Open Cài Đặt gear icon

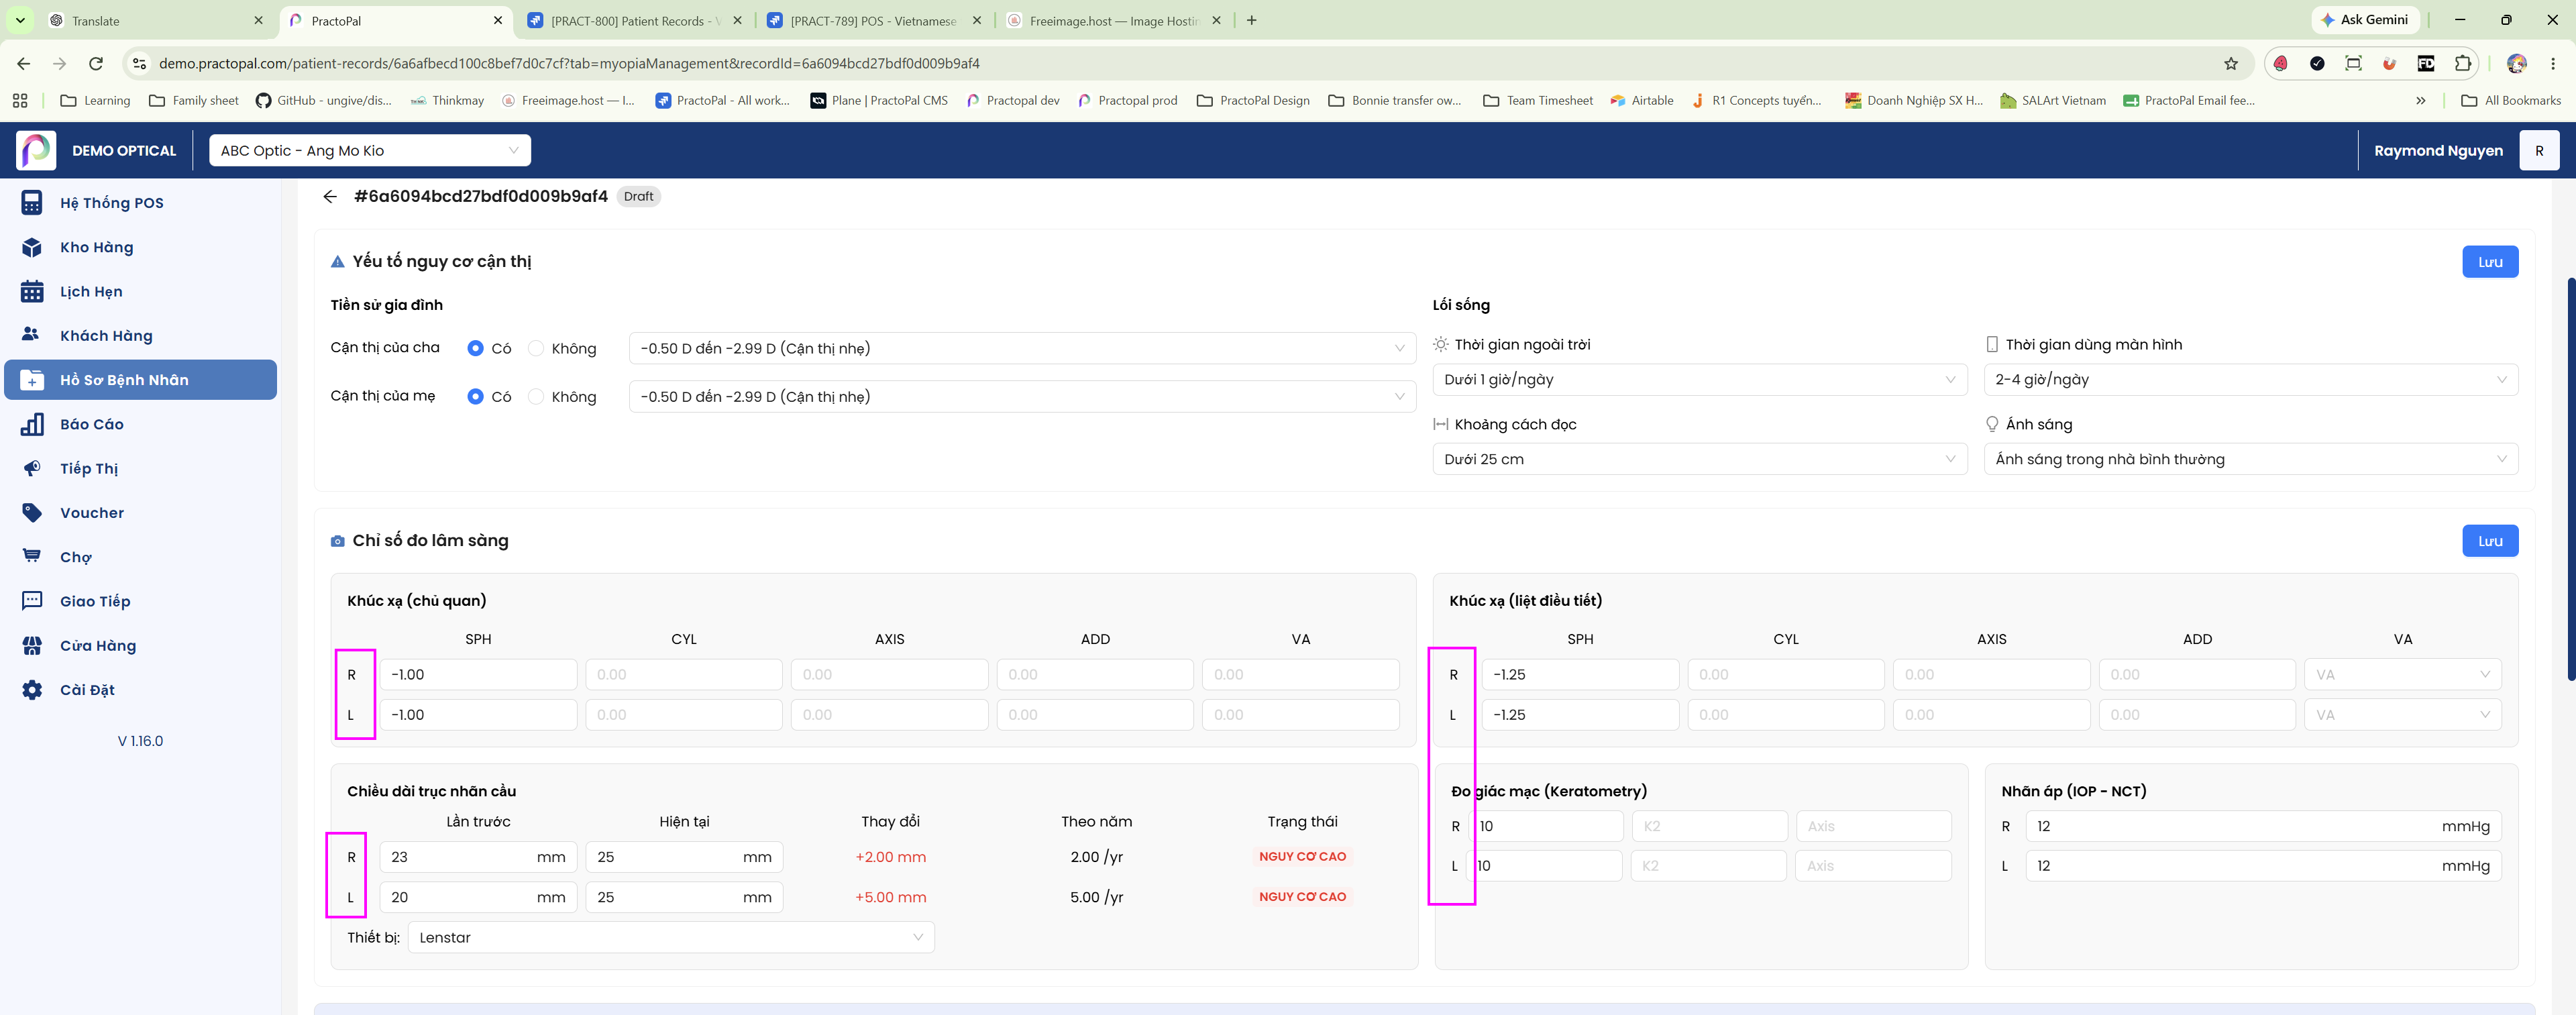pyautogui.click(x=32, y=690)
